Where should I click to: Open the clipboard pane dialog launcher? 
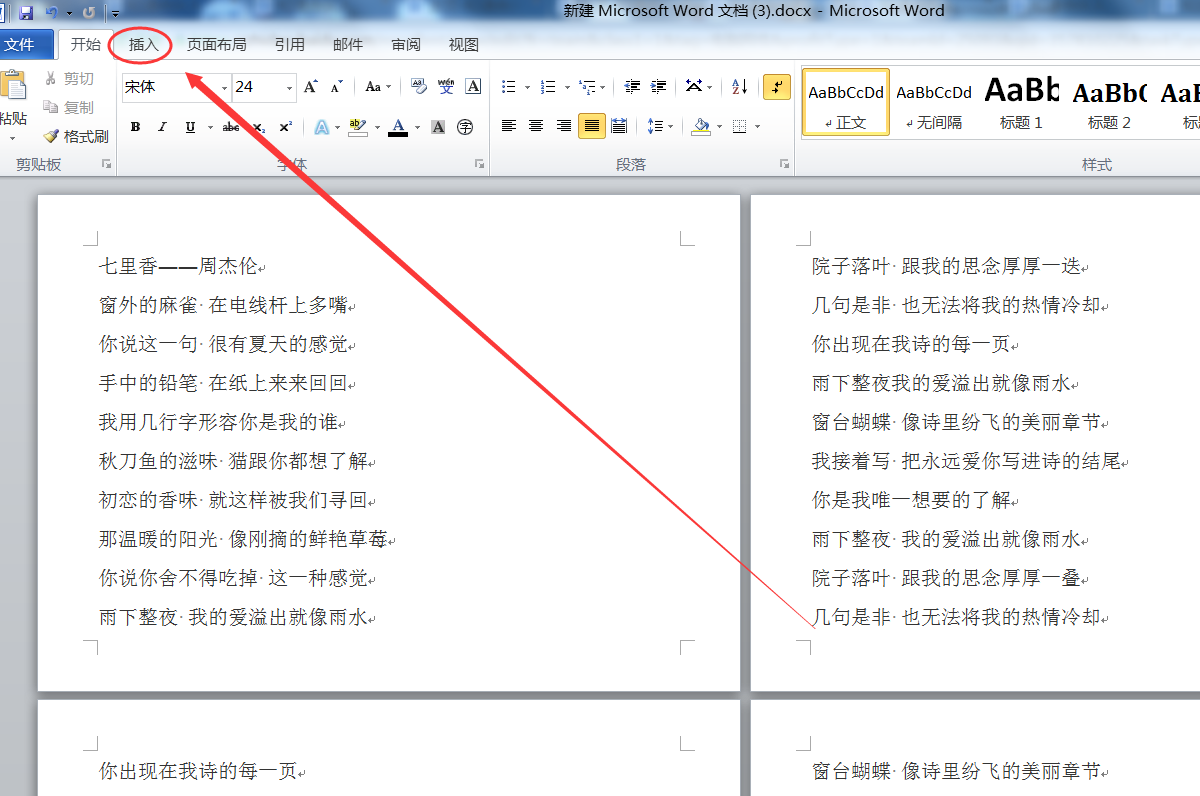coord(107,164)
